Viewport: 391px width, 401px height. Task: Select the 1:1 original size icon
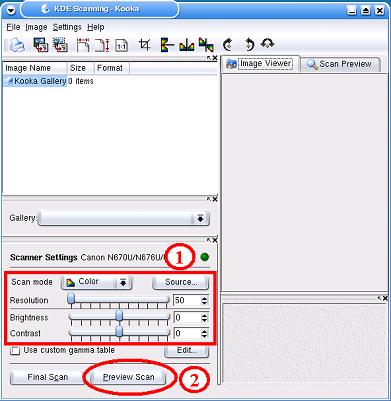click(x=121, y=45)
